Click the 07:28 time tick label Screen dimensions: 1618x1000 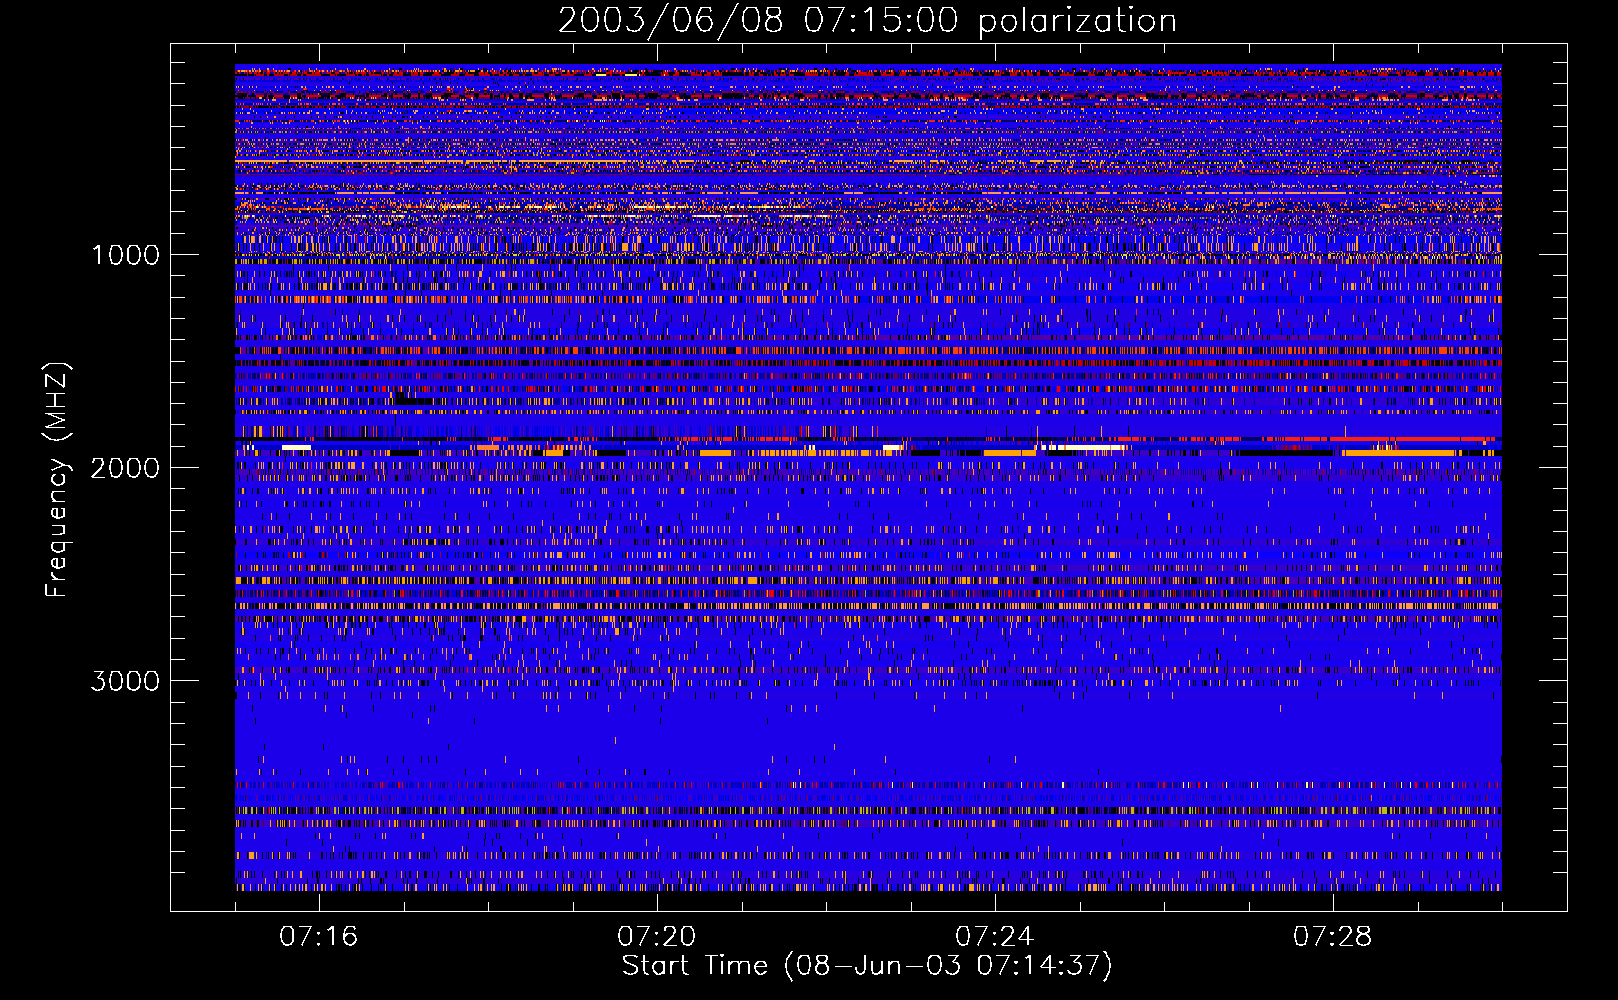1332,937
